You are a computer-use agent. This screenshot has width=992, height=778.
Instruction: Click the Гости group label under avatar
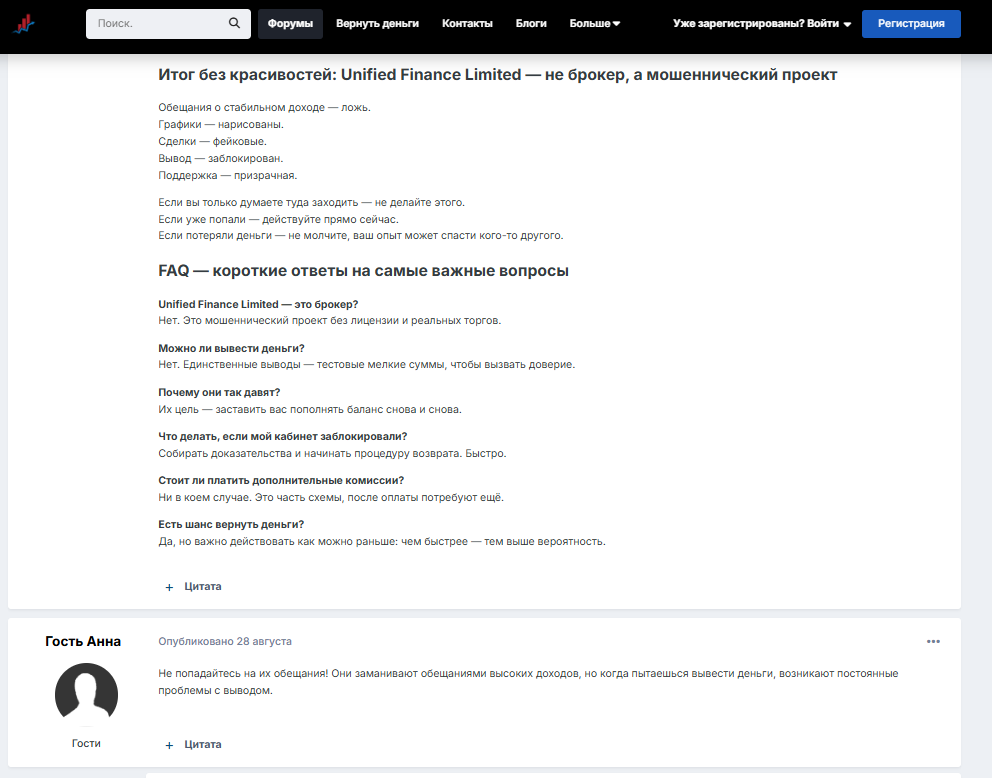(86, 743)
